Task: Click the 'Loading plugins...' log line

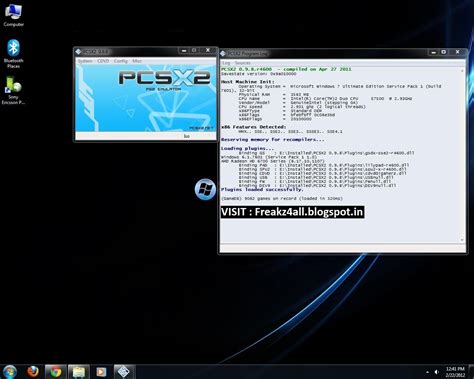Action: click(247, 148)
